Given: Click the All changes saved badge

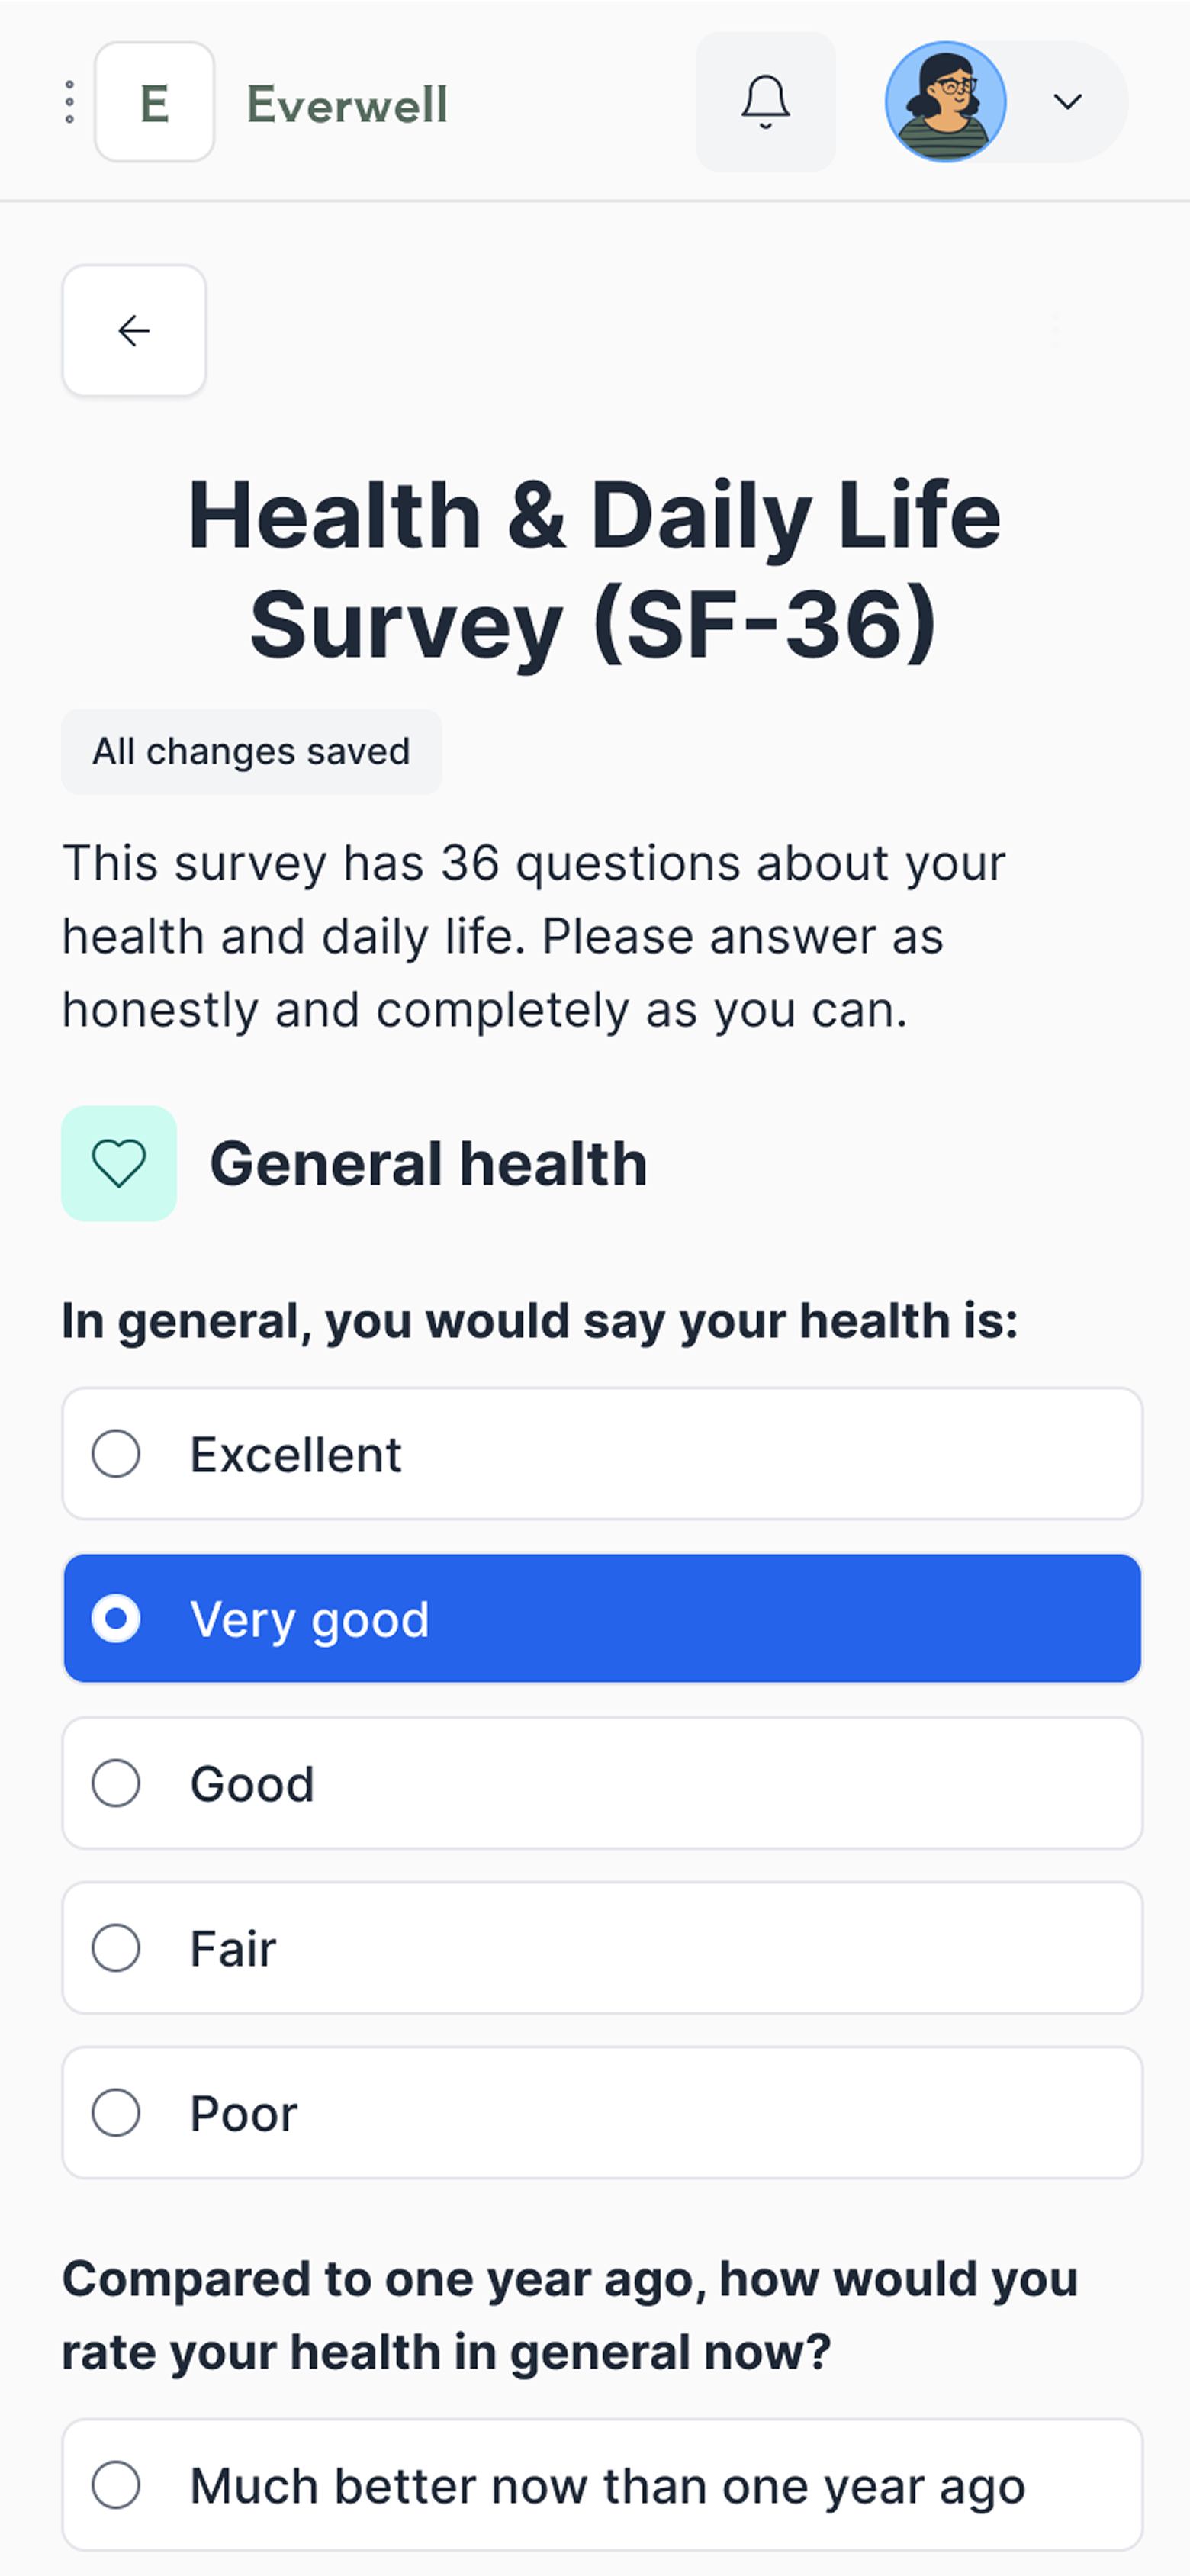Looking at the screenshot, I should [252, 751].
